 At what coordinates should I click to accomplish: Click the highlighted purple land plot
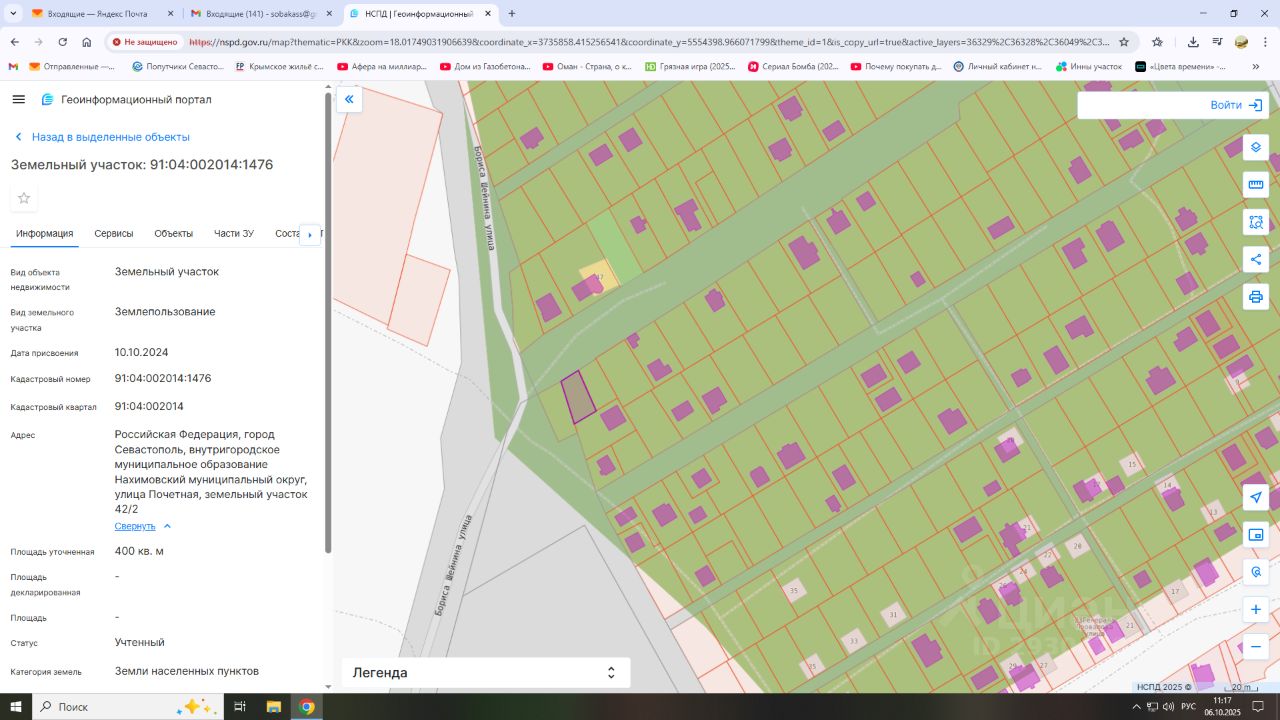tap(577, 398)
